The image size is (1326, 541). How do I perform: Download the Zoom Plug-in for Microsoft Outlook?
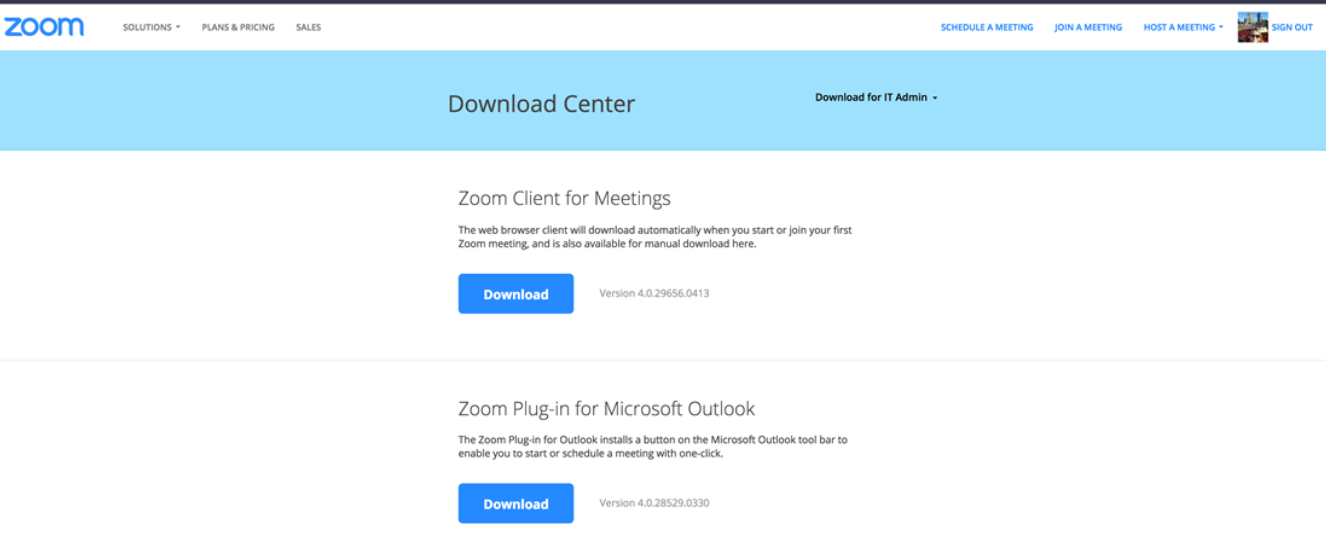pyautogui.click(x=516, y=504)
